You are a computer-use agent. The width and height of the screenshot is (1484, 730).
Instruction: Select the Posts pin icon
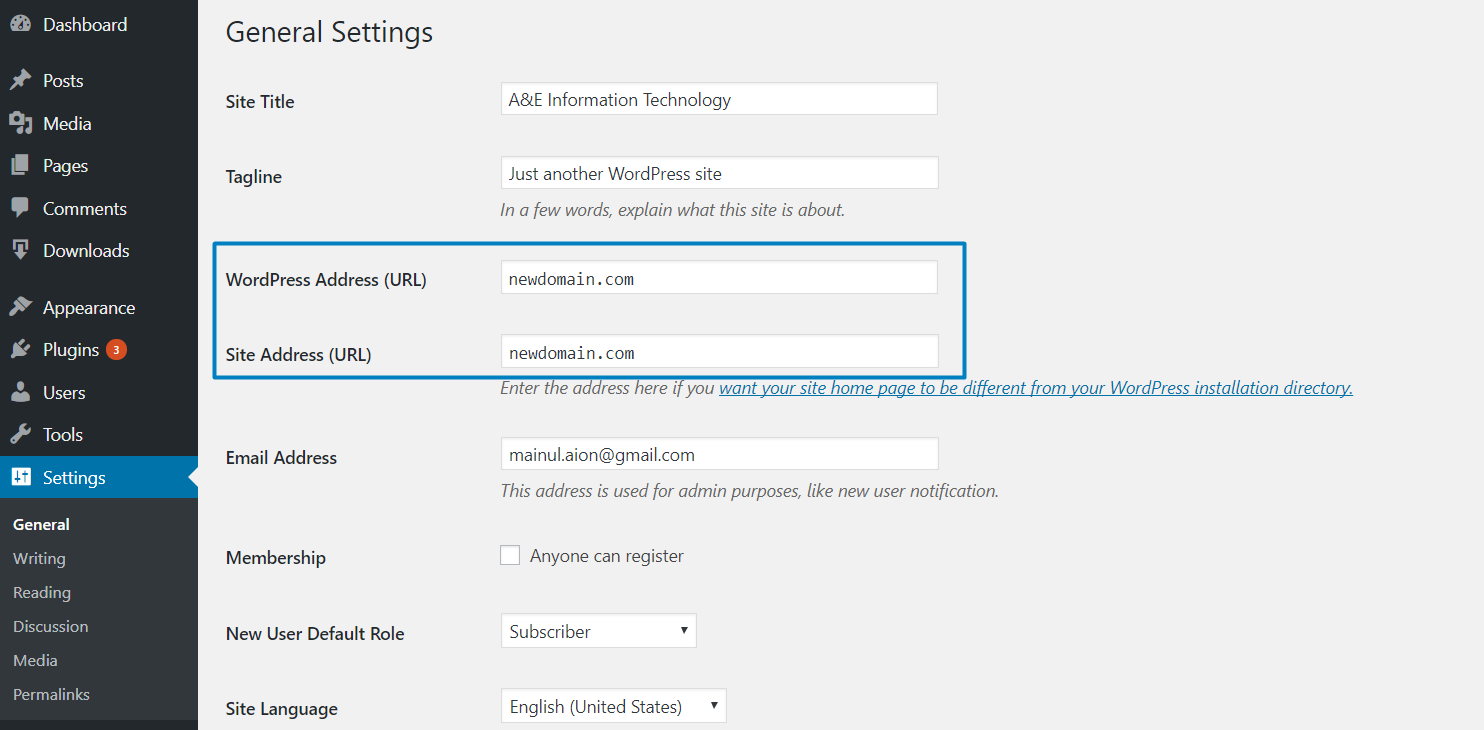(x=21, y=80)
